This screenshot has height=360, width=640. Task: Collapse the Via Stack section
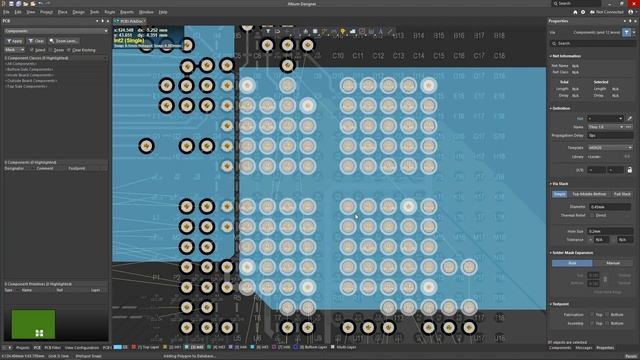[551, 184]
